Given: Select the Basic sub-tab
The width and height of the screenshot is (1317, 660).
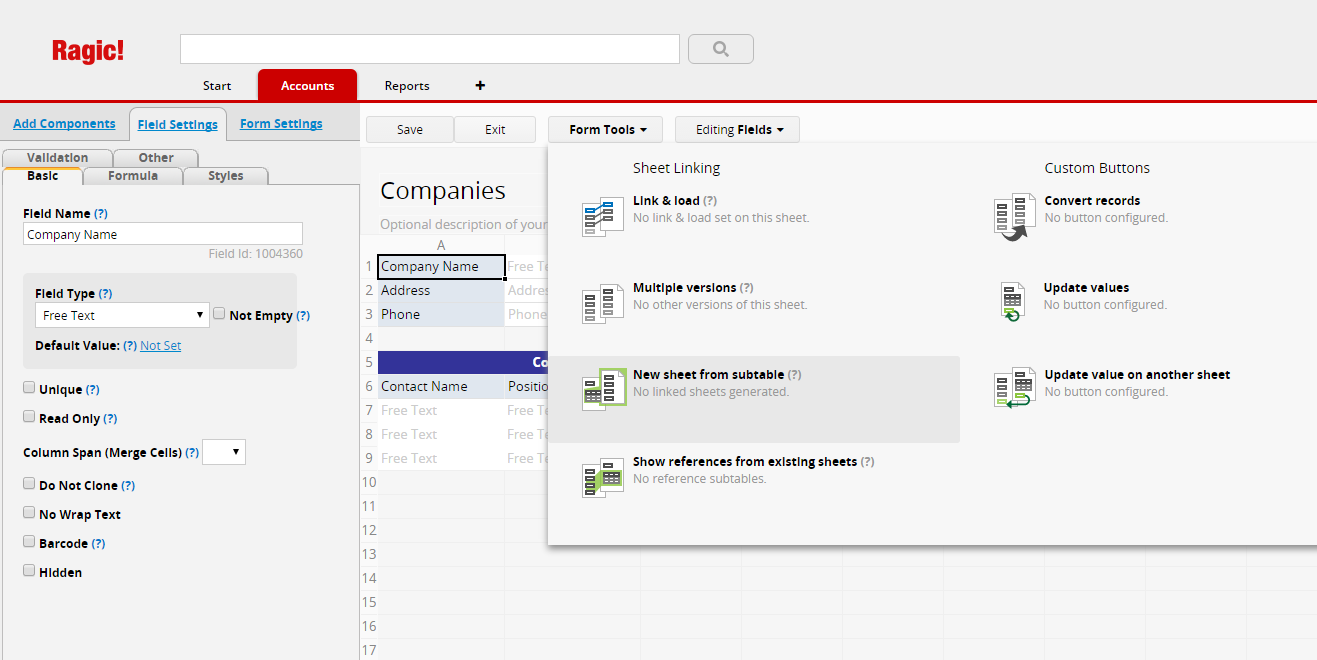Looking at the screenshot, I should point(42,176).
